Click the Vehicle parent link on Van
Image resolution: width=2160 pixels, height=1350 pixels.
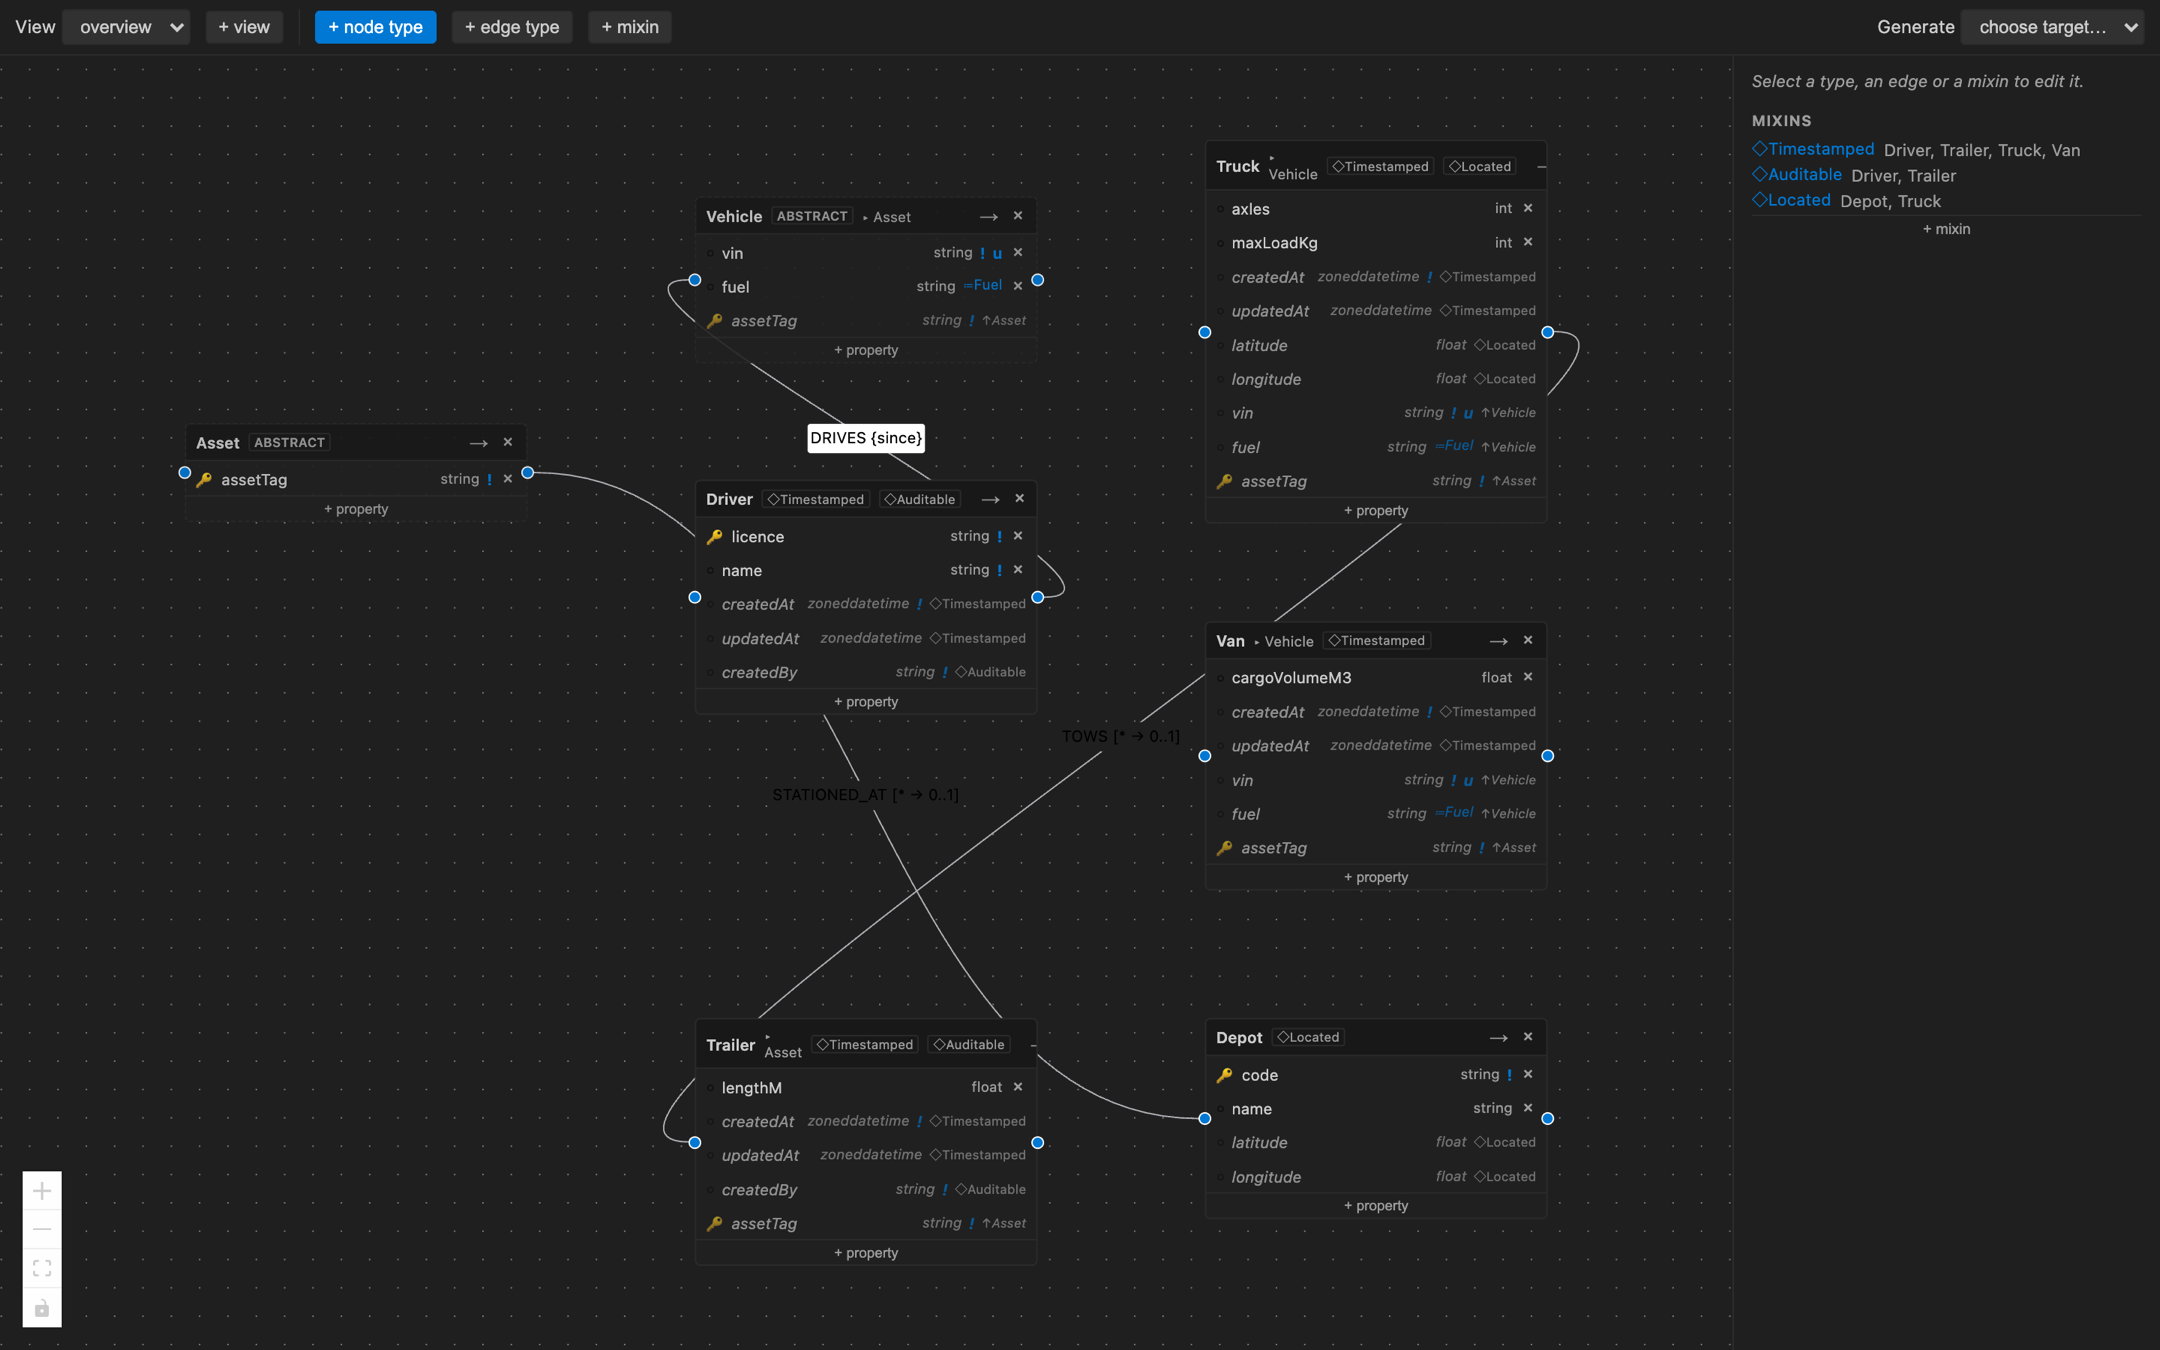1284,641
